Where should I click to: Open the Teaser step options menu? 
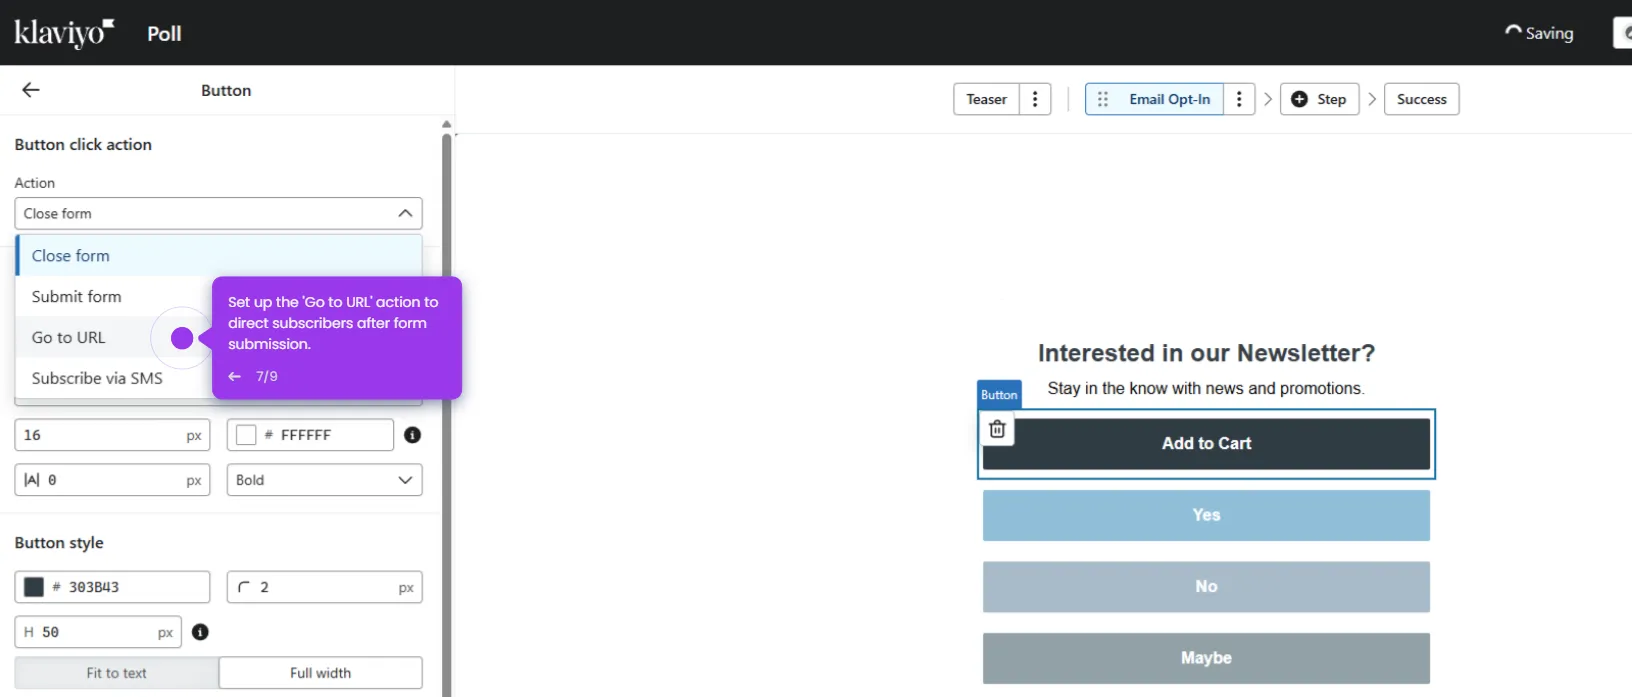point(1035,99)
